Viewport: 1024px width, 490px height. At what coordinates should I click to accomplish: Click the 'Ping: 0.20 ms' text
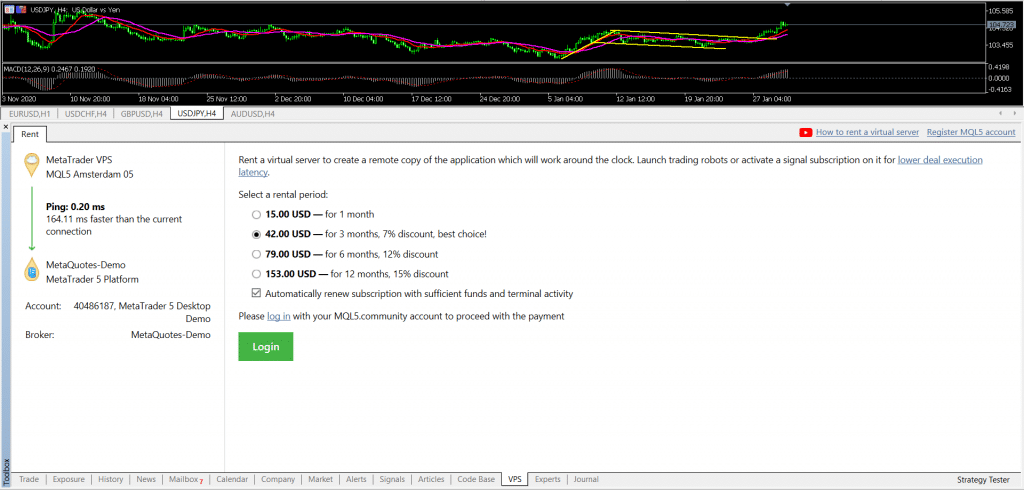76,207
